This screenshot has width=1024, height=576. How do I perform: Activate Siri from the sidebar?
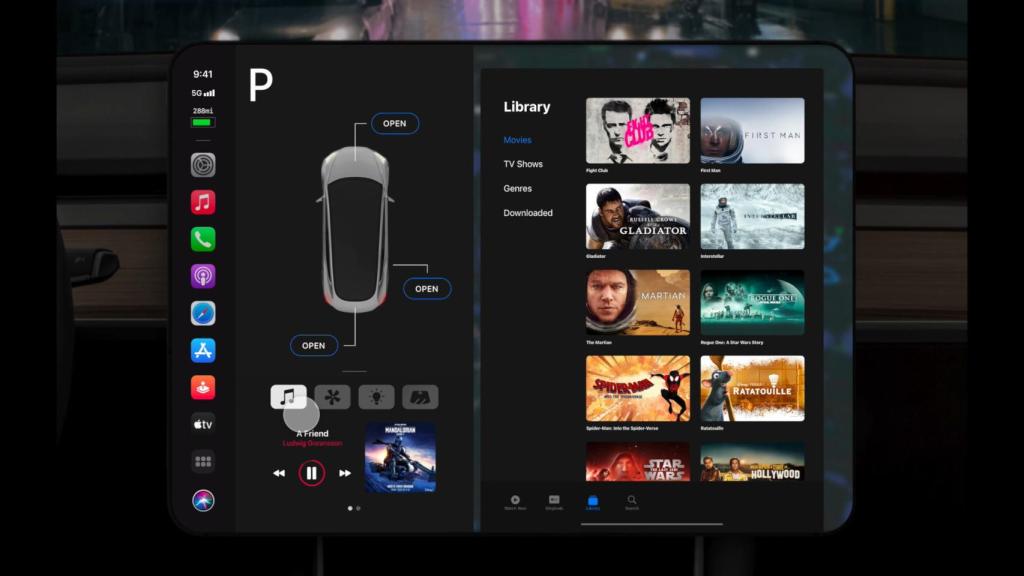[201, 497]
